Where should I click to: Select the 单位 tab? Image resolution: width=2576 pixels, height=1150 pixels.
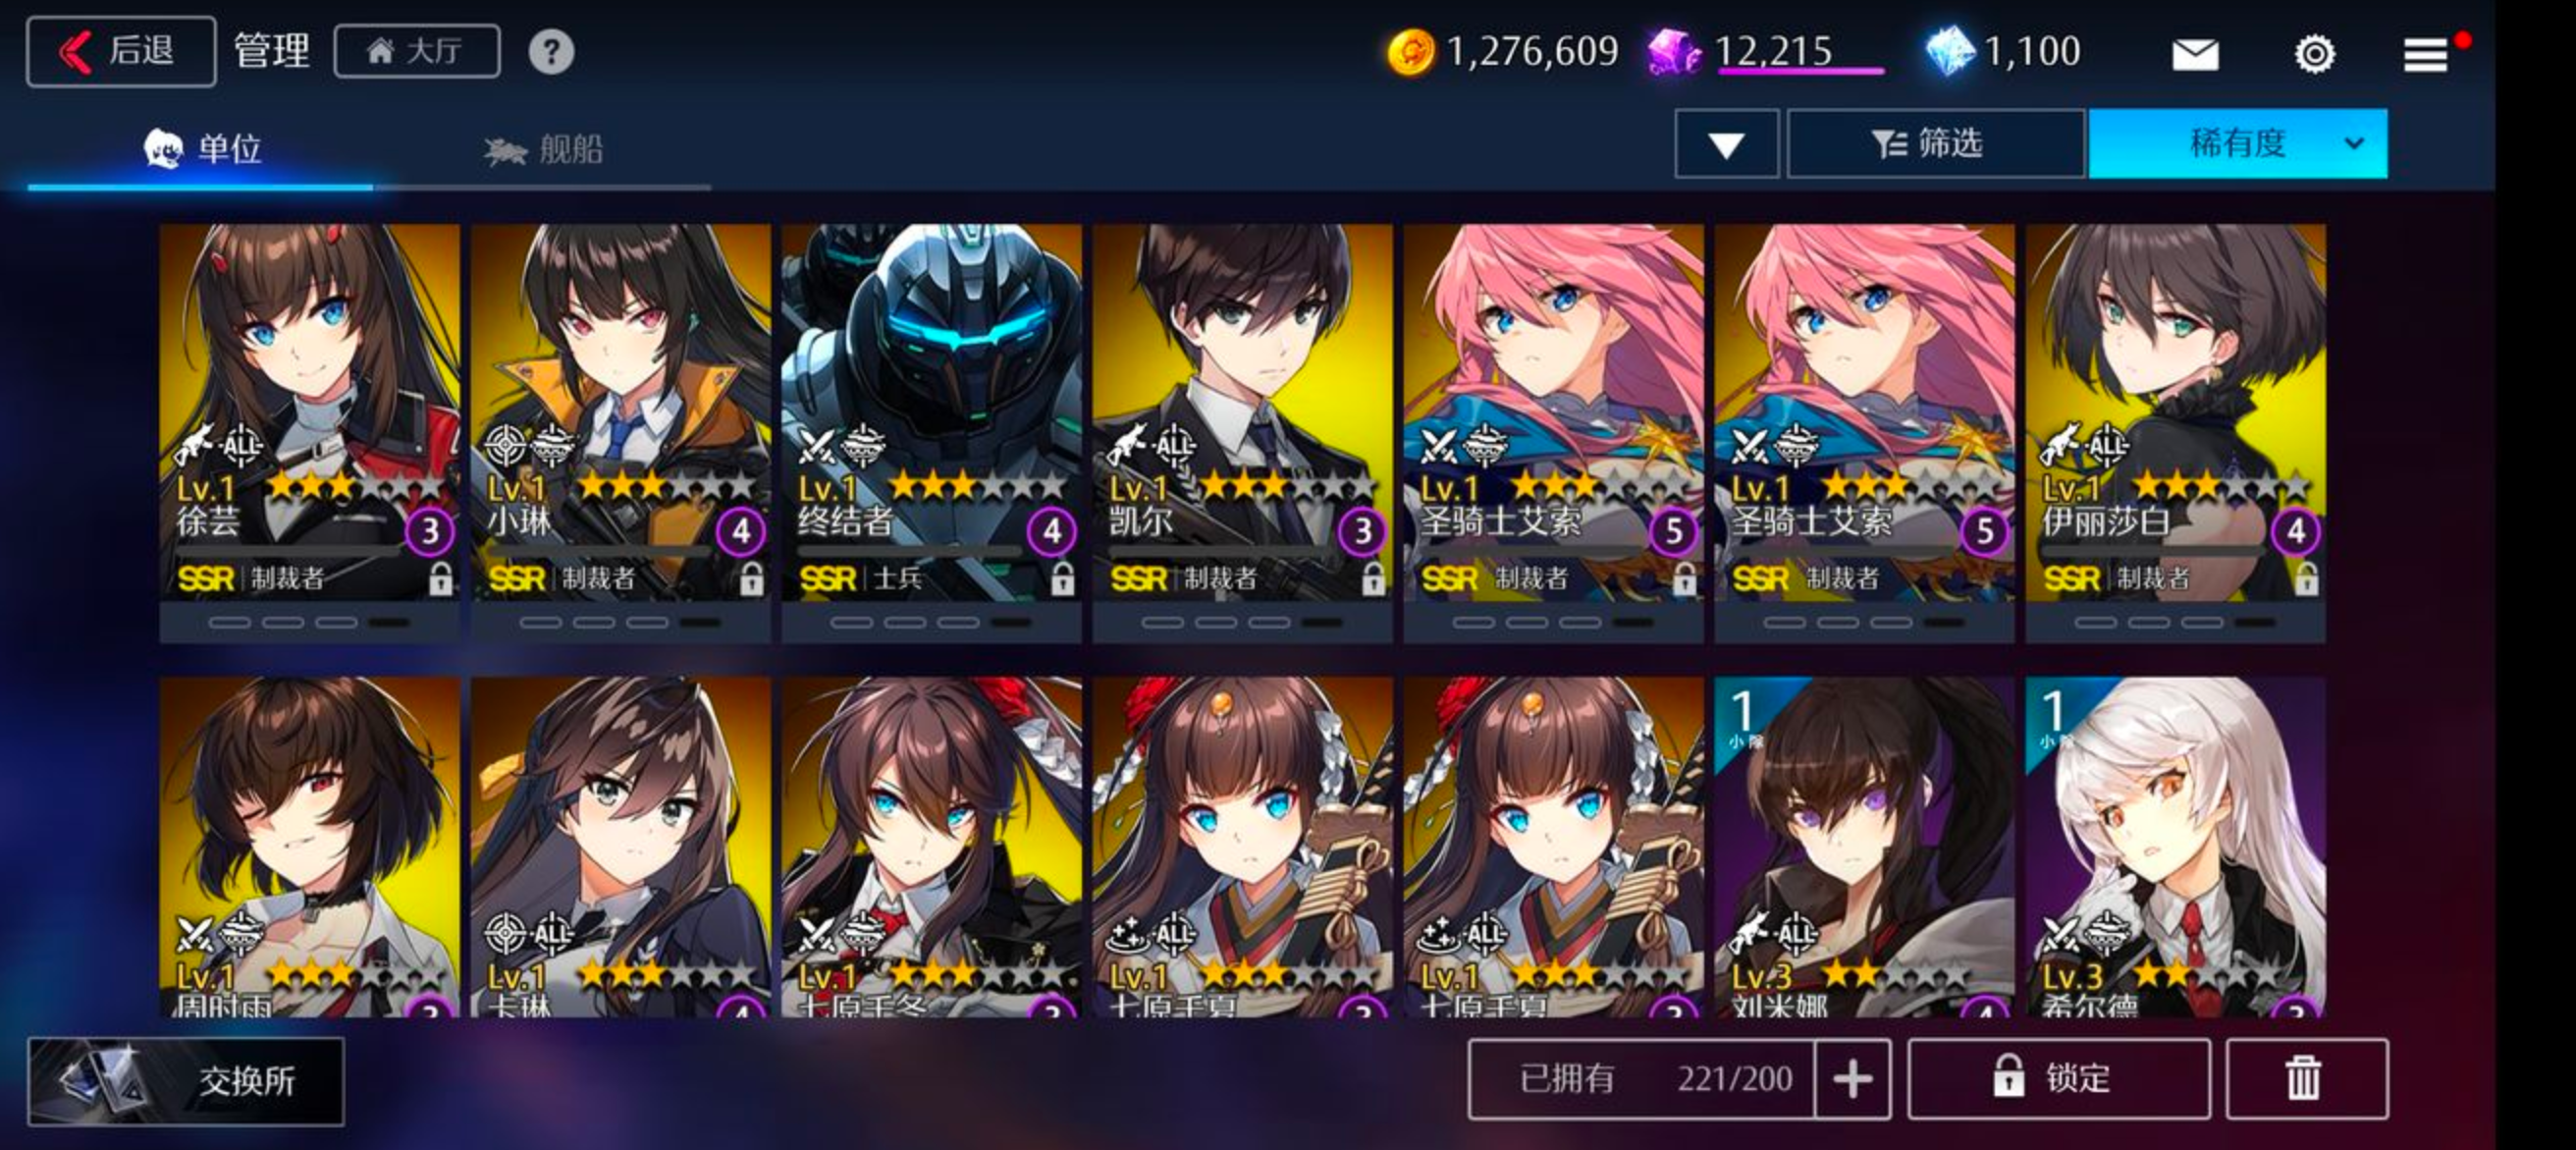click(203, 150)
